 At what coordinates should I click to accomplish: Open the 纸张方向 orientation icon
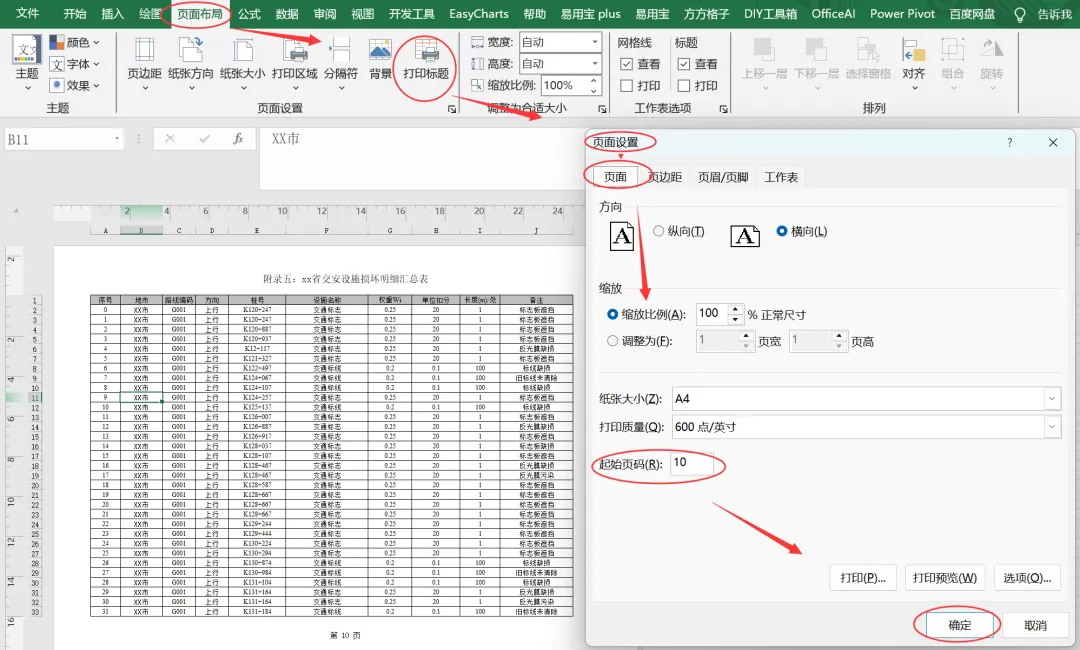pyautogui.click(x=191, y=50)
